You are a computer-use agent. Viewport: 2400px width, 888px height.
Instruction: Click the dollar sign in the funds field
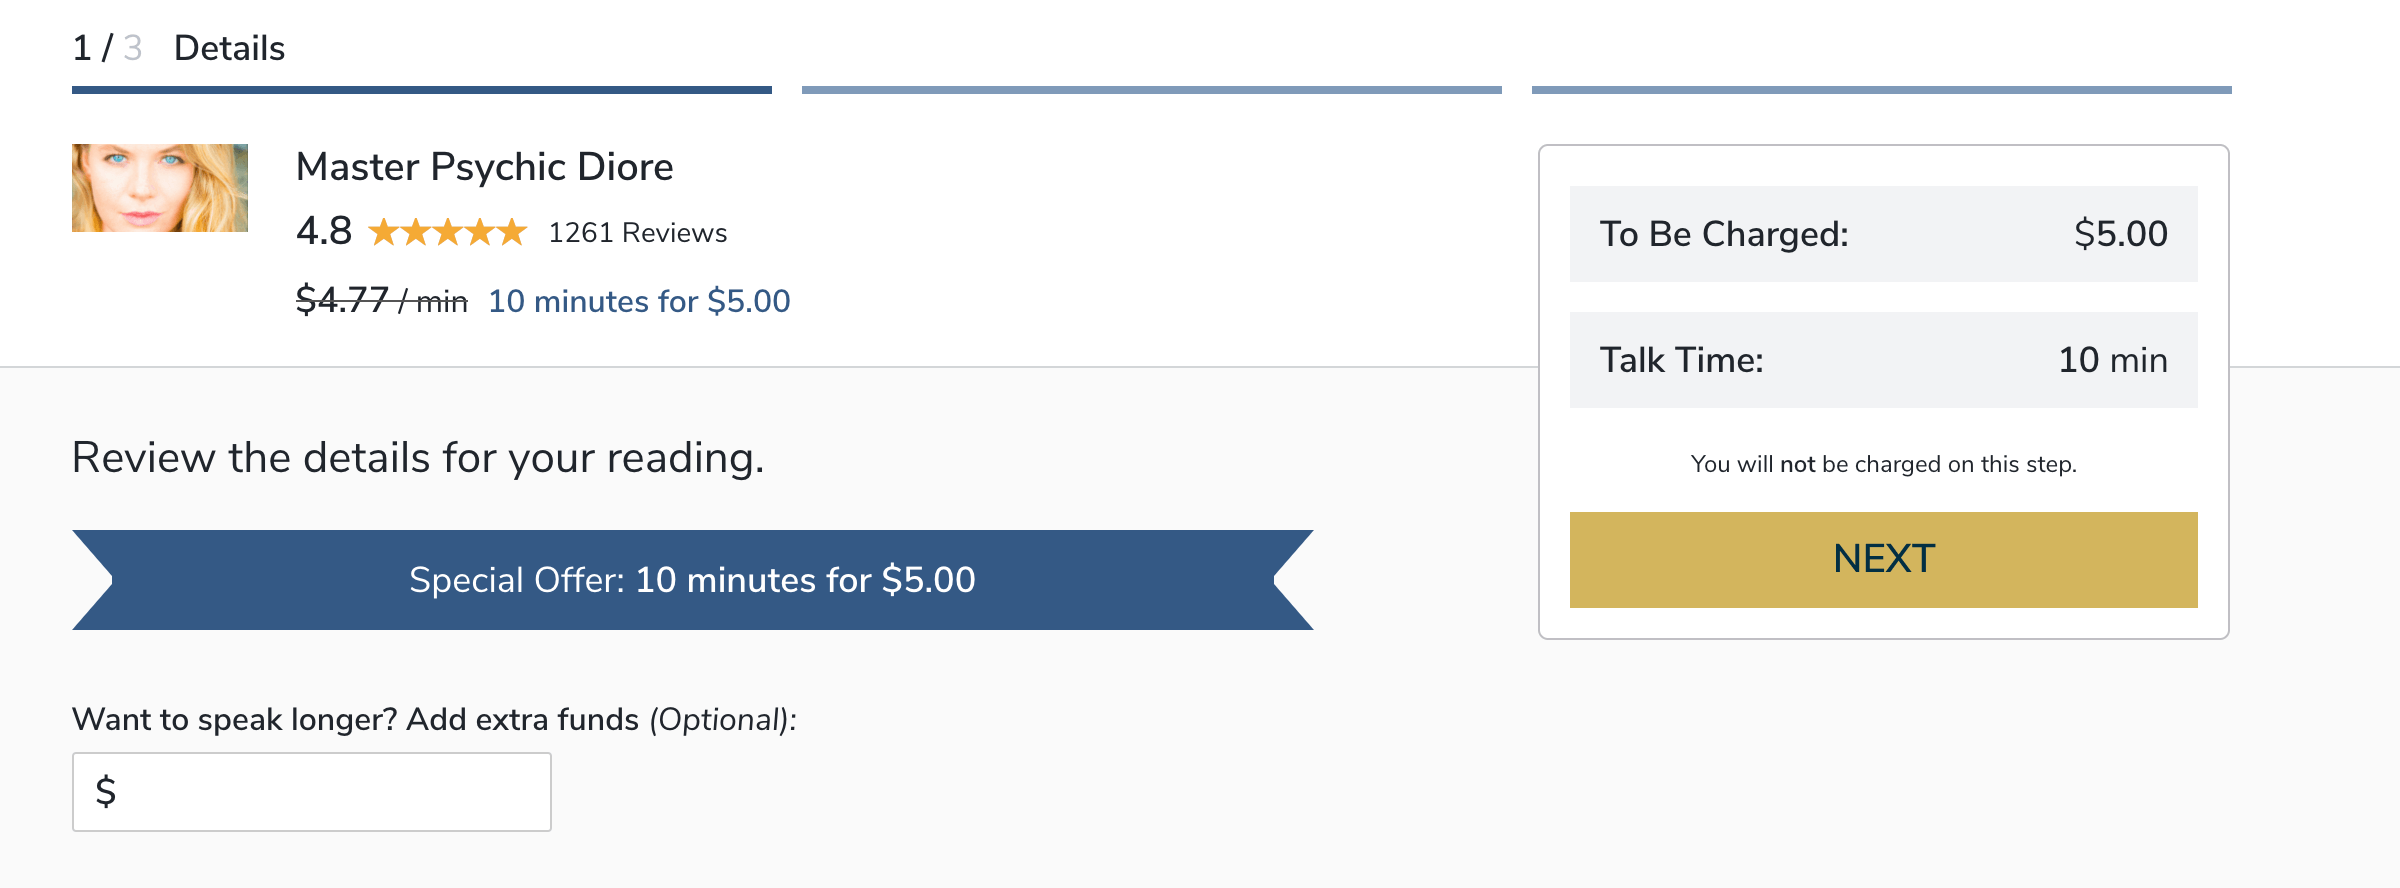coord(106,792)
